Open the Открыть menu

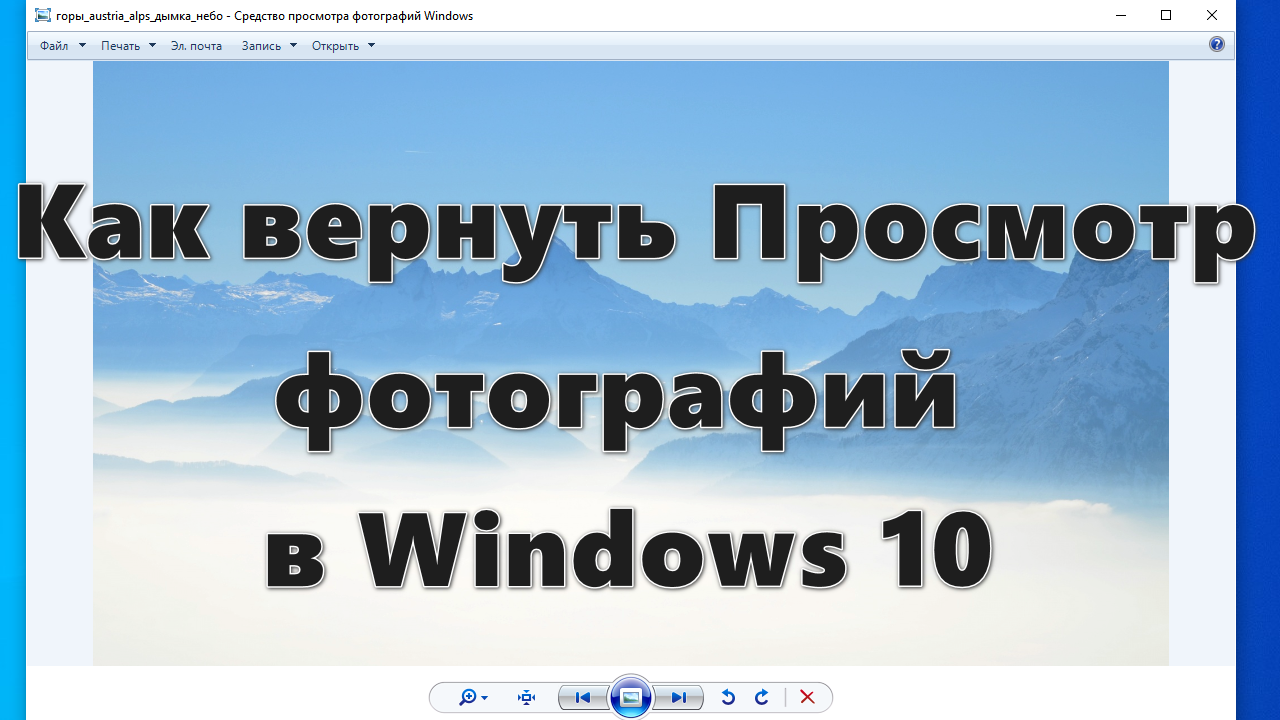[343, 46]
